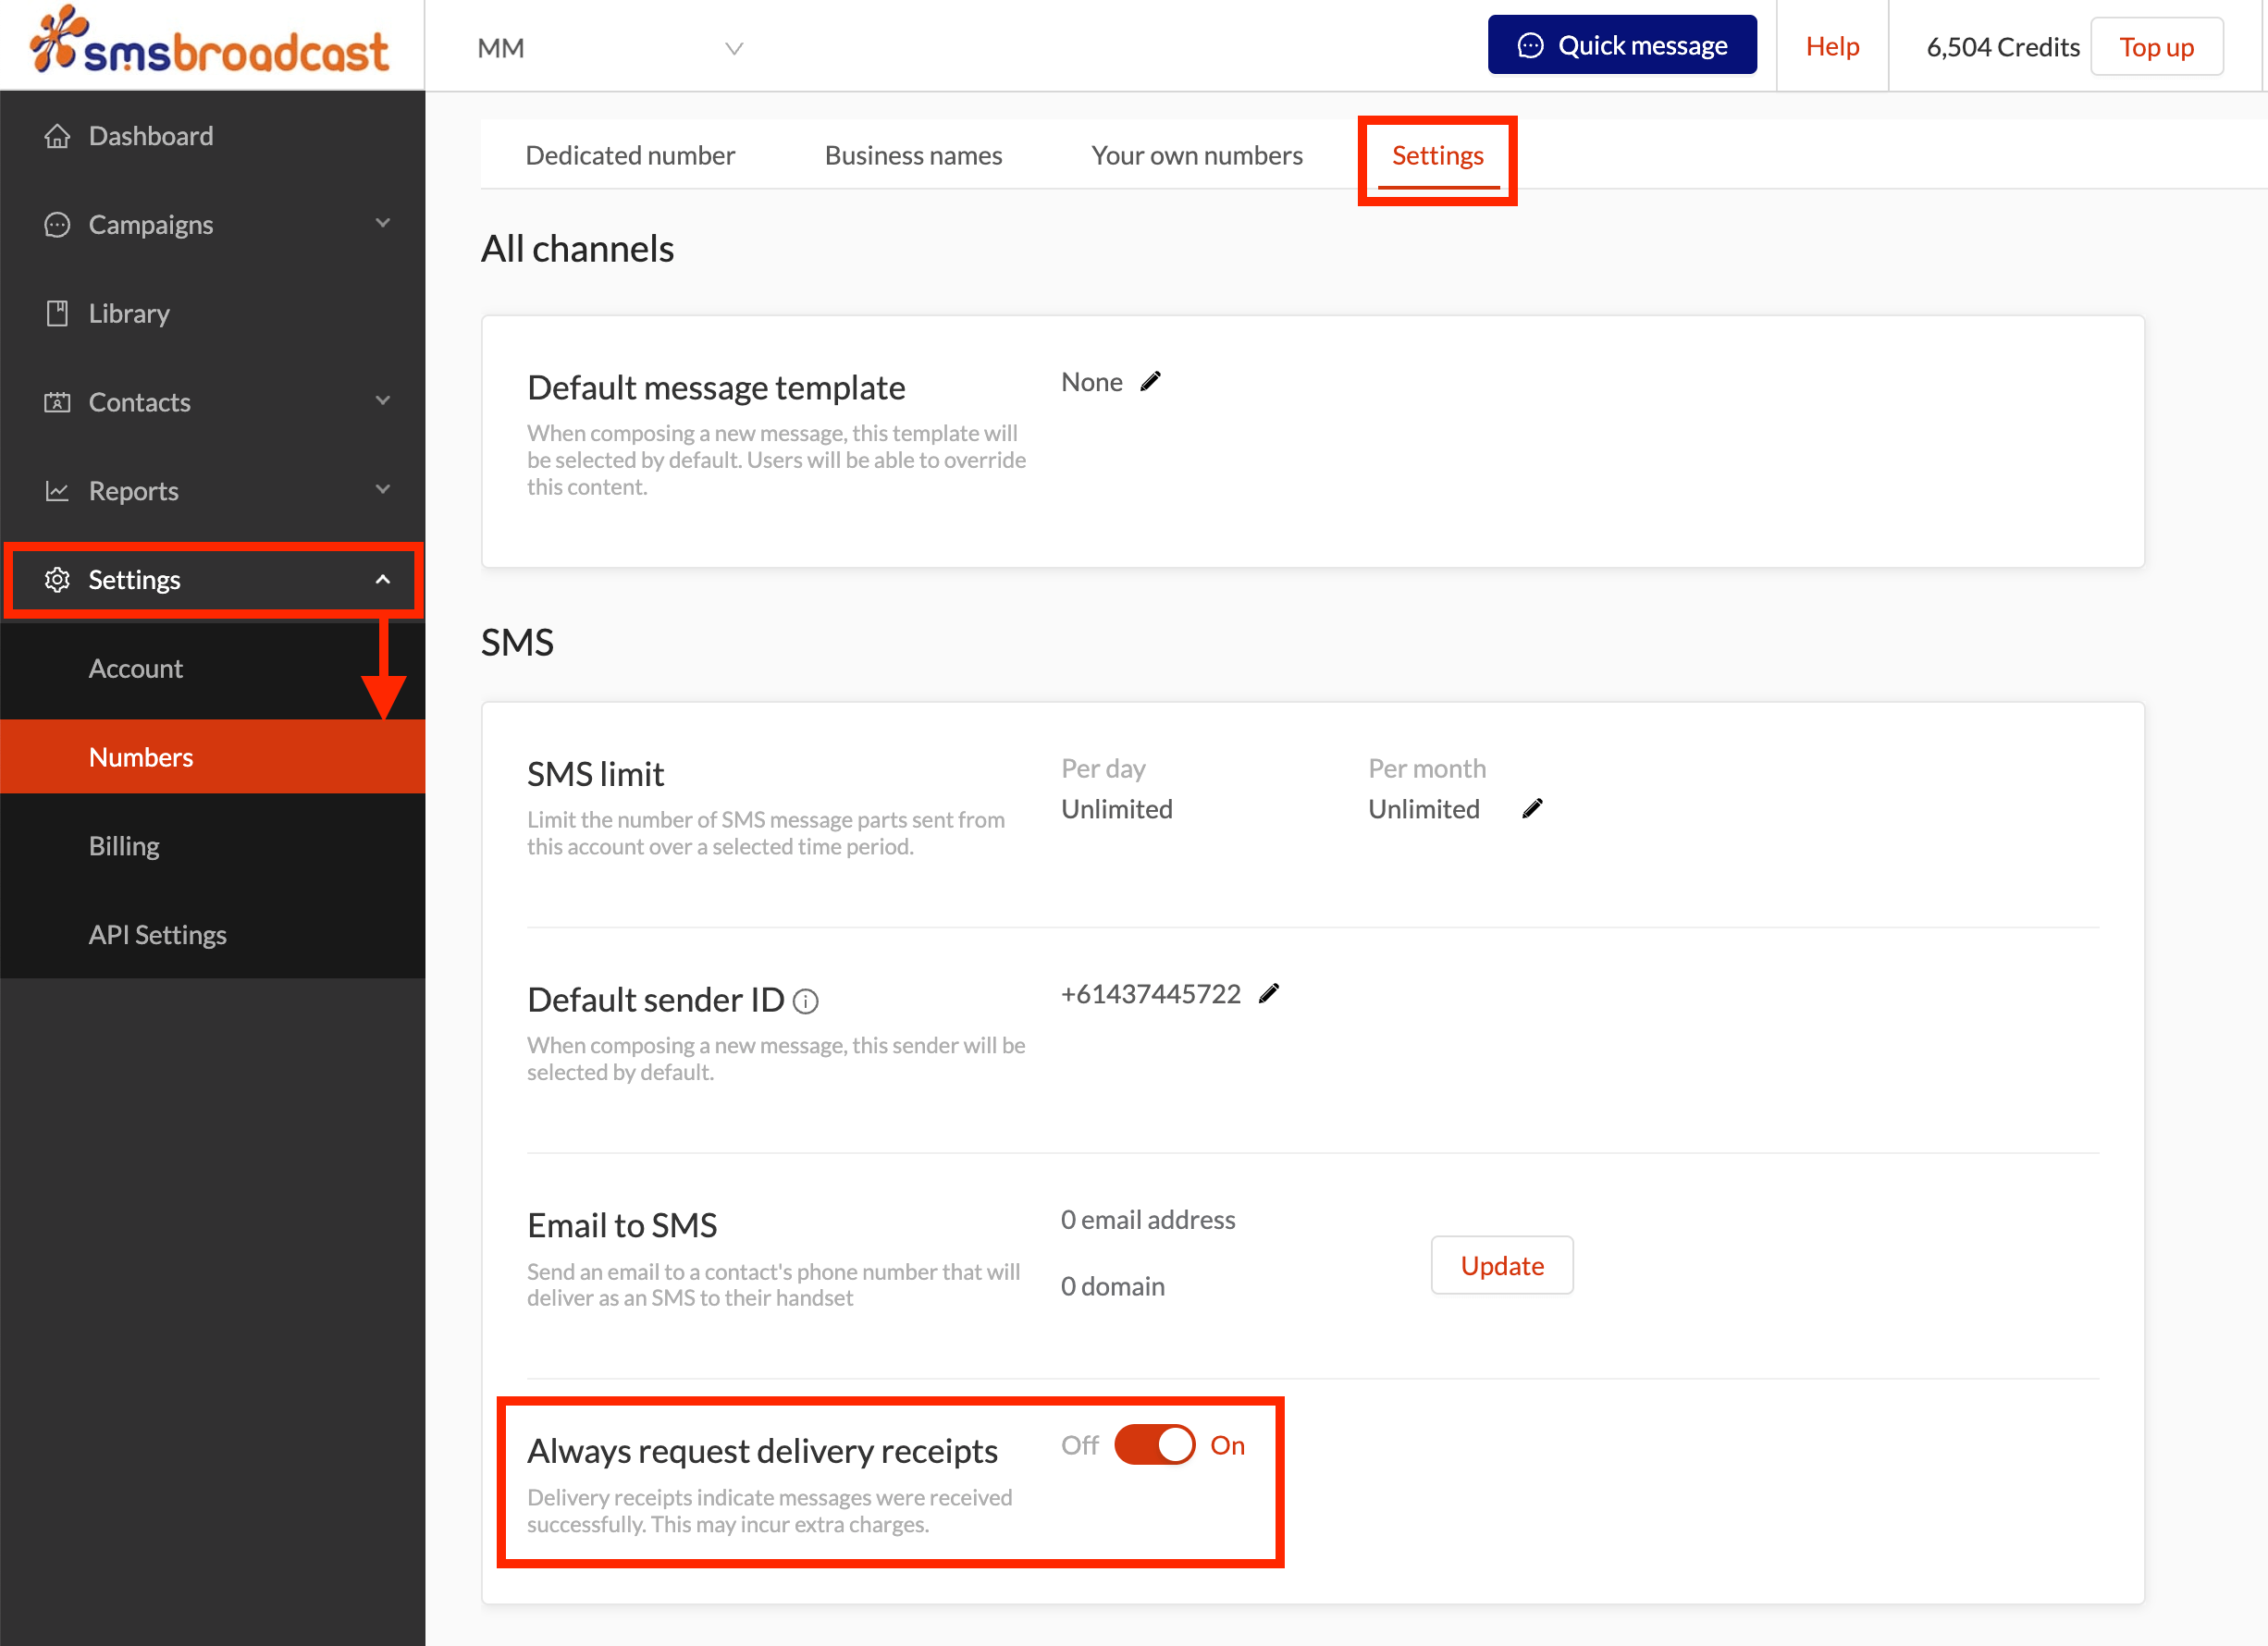
Task: Click pencil icon to edit SMS limit
Action: tap(1532, 808)
